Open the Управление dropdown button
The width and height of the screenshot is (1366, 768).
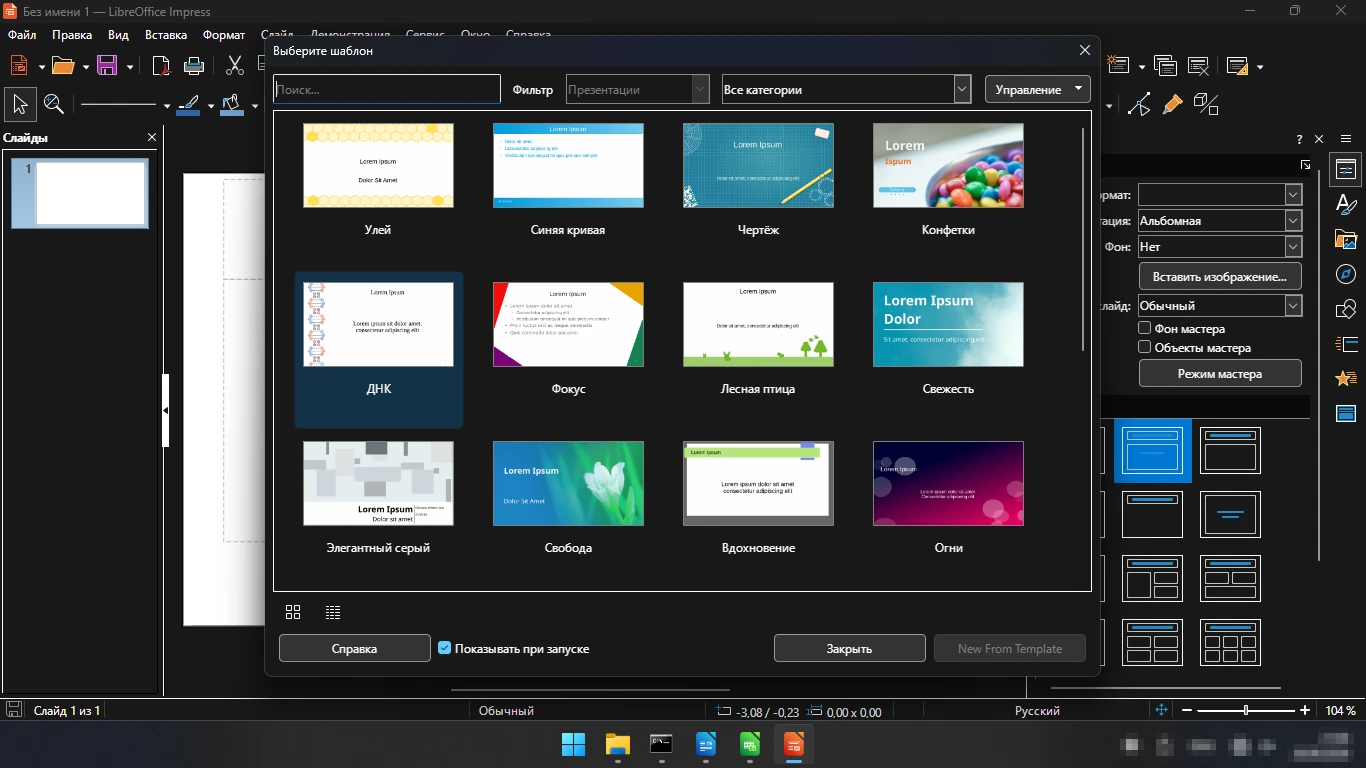coord(1037,89)
